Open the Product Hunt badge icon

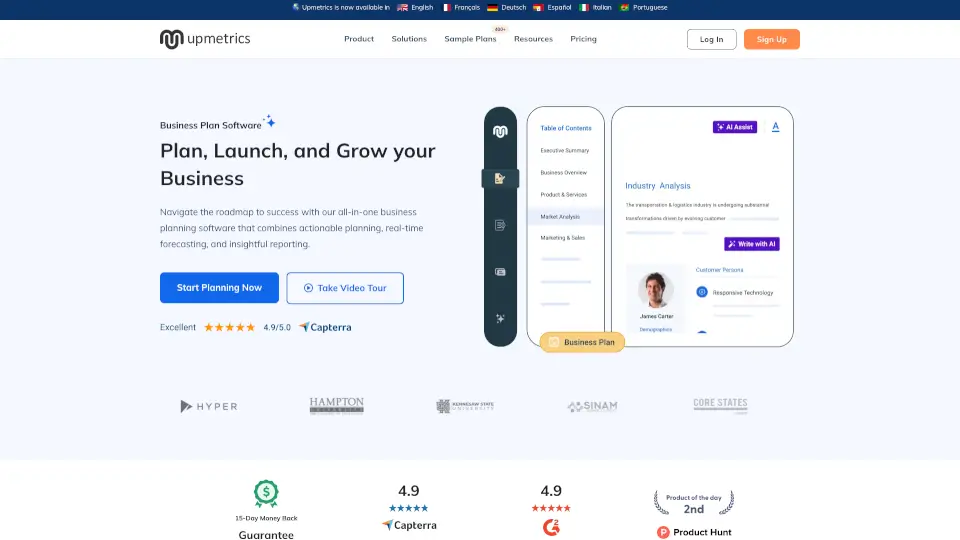click(663, 532)
